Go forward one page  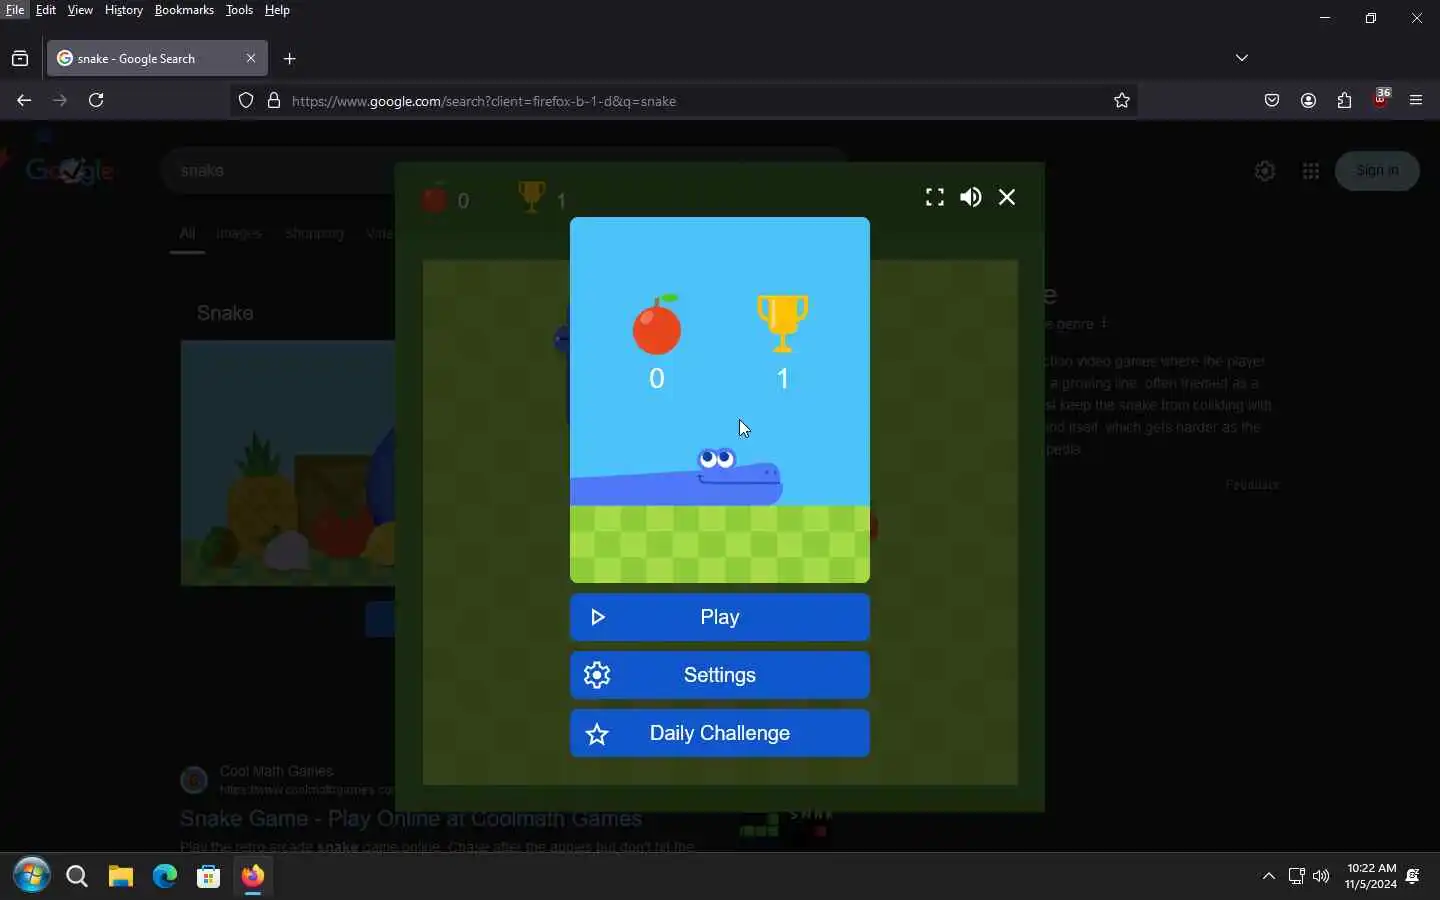60,100
